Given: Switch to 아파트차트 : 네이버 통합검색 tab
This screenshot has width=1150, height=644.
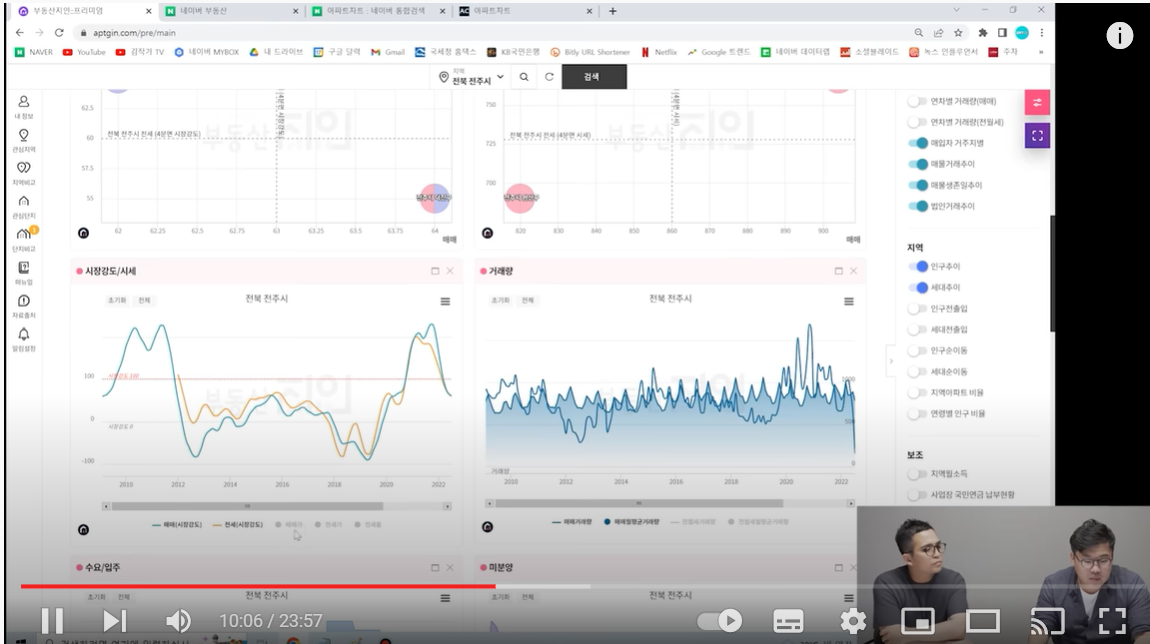Looking at the screenshot, I should tap(378, 11).
